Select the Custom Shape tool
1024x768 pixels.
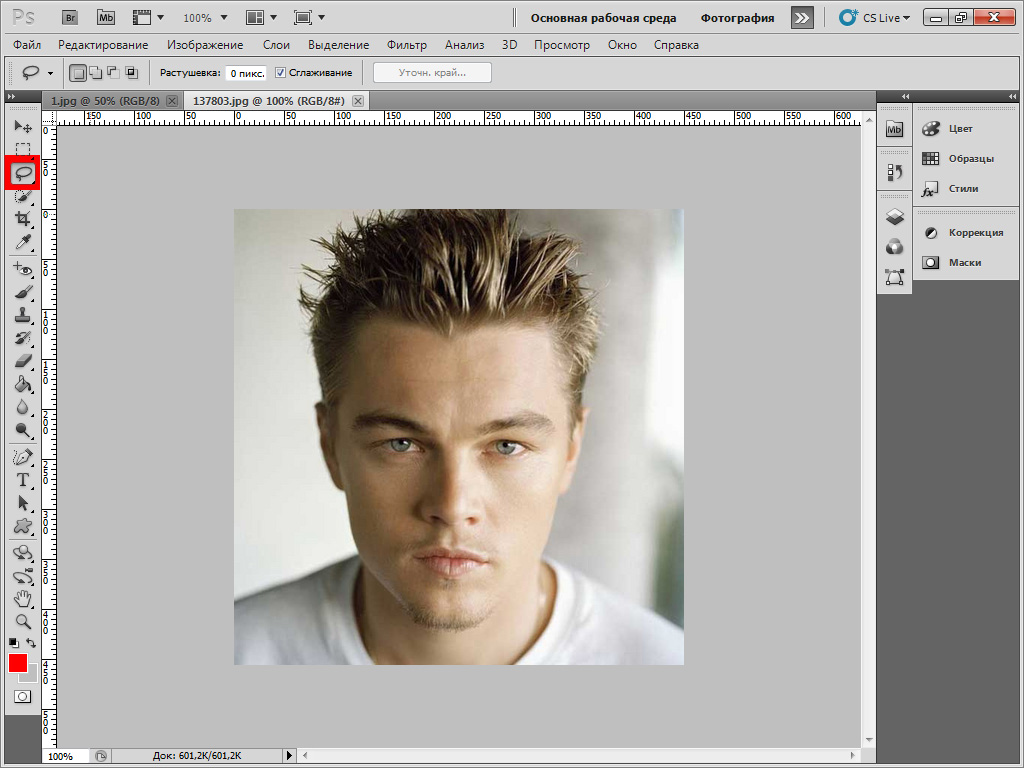23,526
